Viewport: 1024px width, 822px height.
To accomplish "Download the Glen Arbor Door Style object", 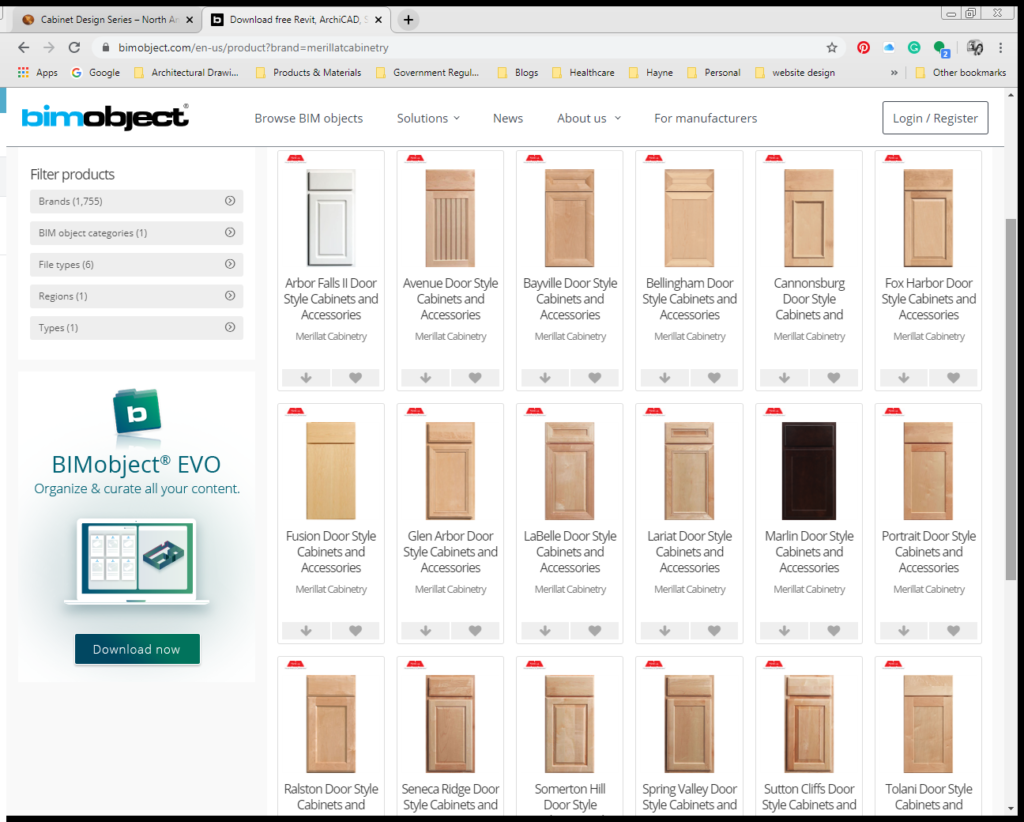I will pyautogui.click(x=426, y=631).
